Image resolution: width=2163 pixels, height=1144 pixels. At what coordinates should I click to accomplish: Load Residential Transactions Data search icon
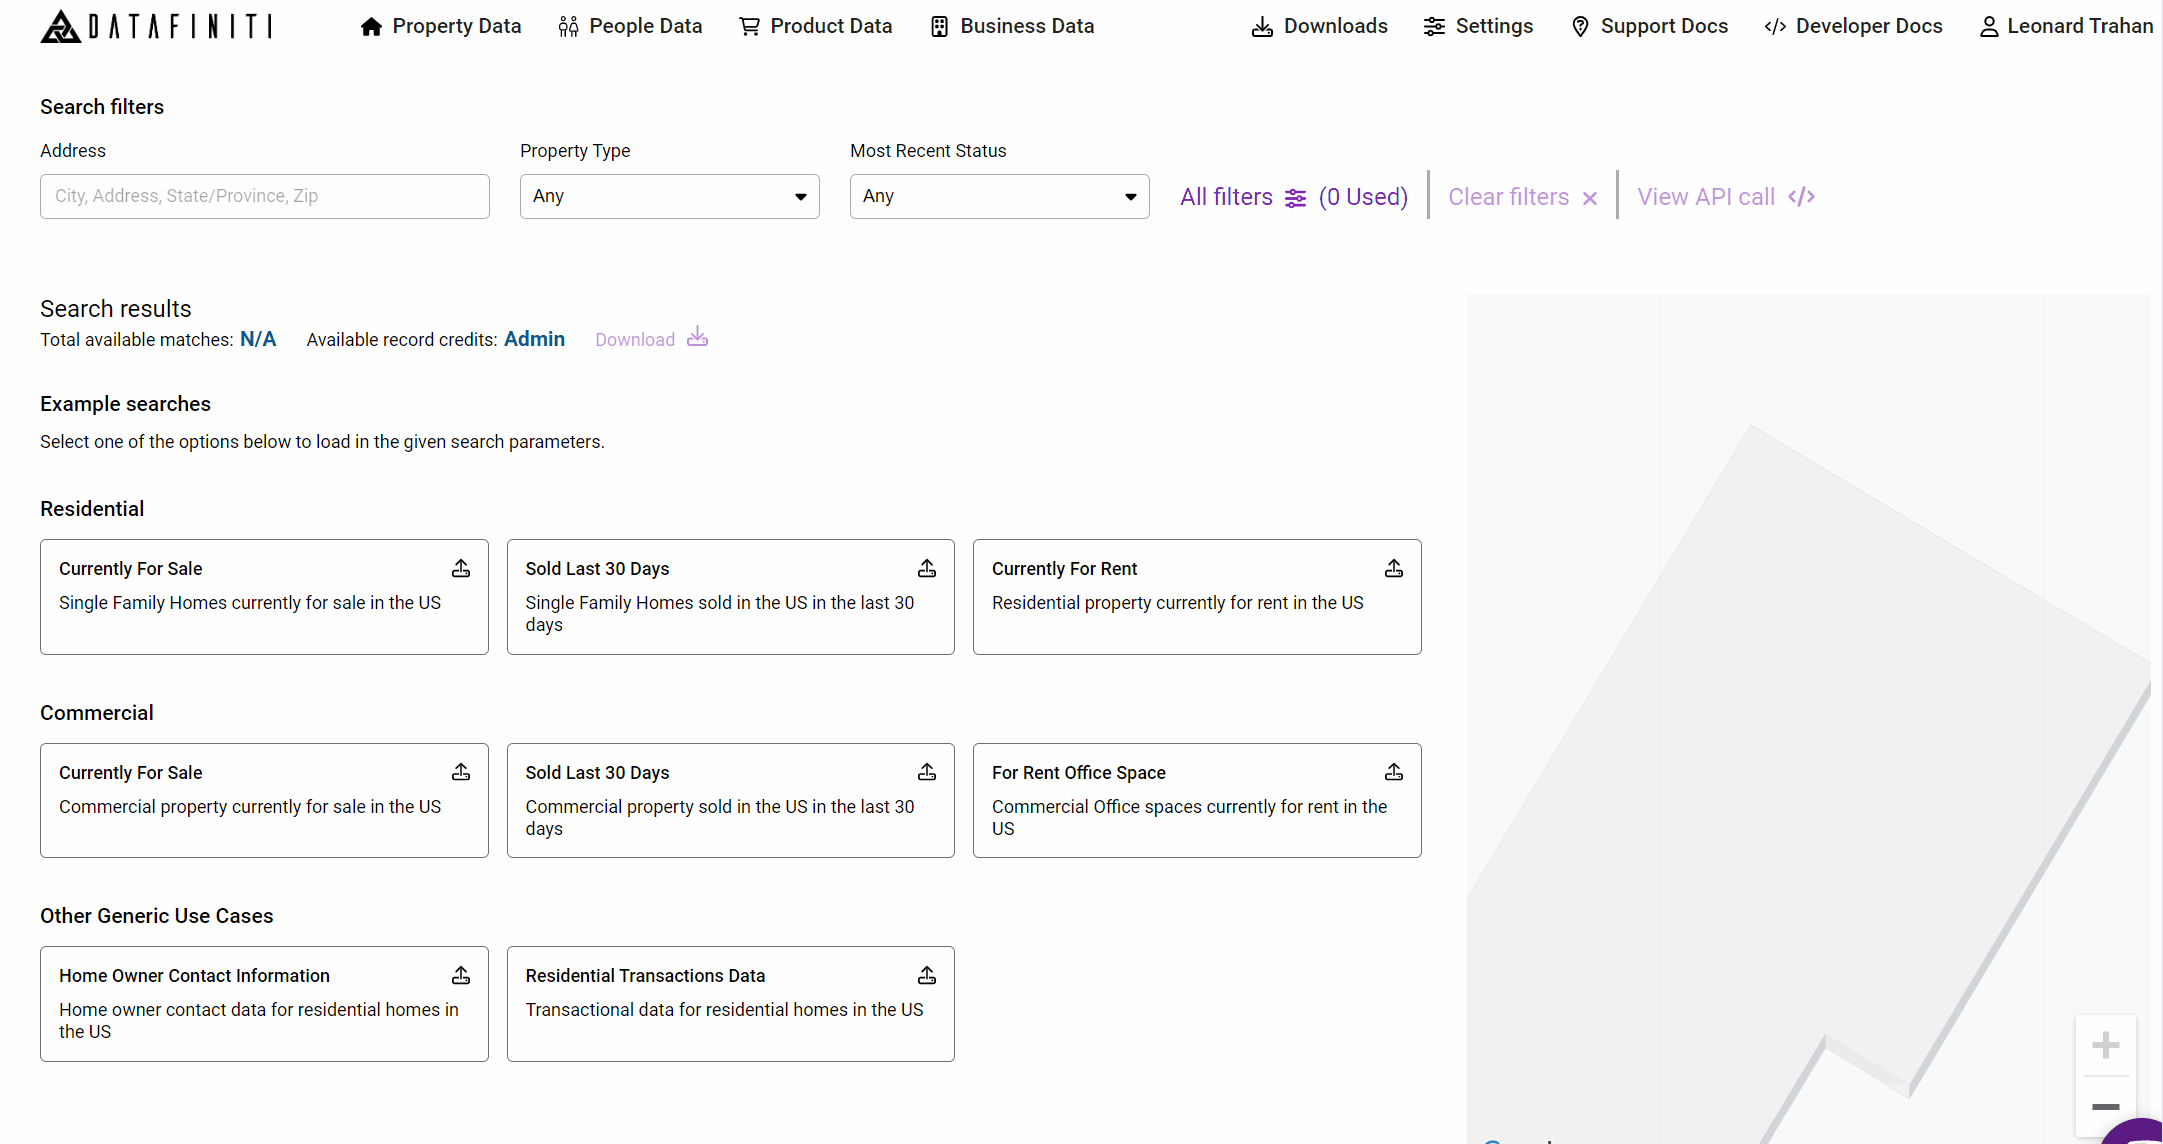pyautogui.click(x=927, y=975)
